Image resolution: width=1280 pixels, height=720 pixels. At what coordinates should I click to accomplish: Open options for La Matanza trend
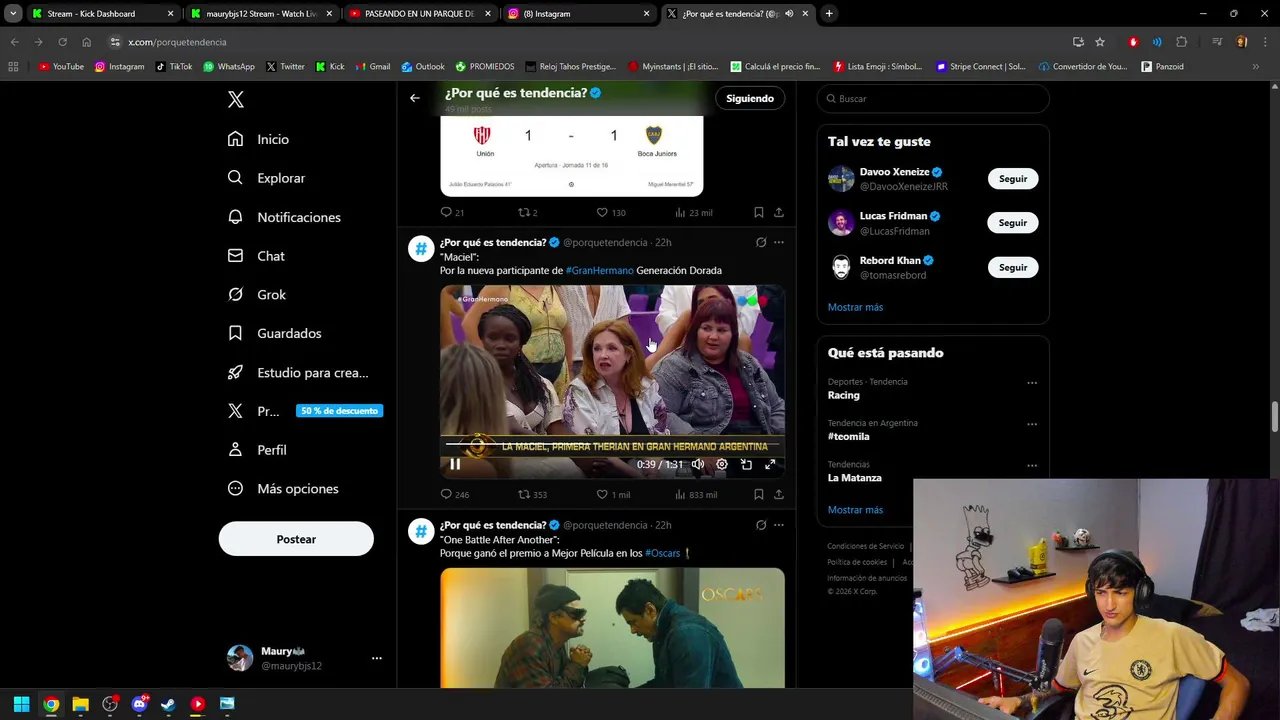click(1032, 465)
